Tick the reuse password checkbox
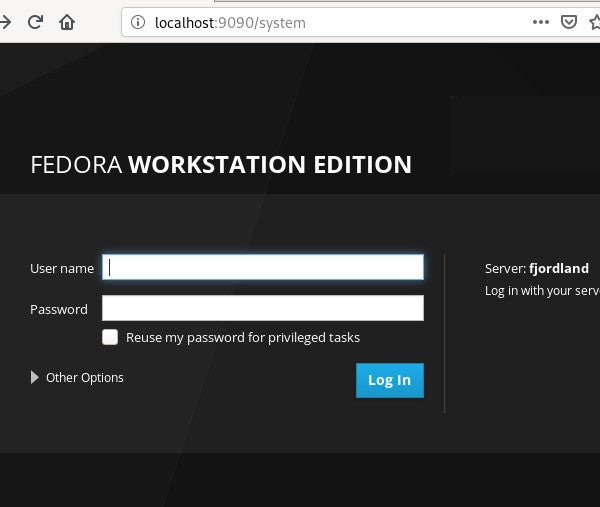The height and width of the screenshot is (507, 600). (110, 338)
